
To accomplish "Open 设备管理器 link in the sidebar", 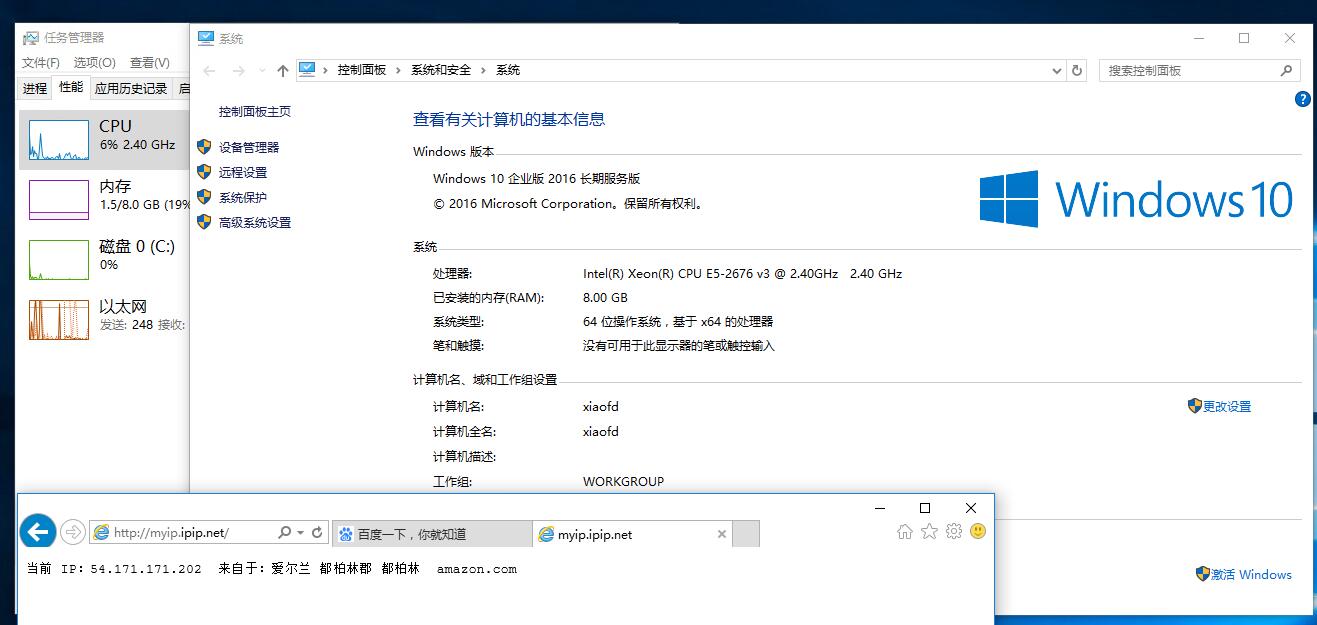I will tap(249, 147).
